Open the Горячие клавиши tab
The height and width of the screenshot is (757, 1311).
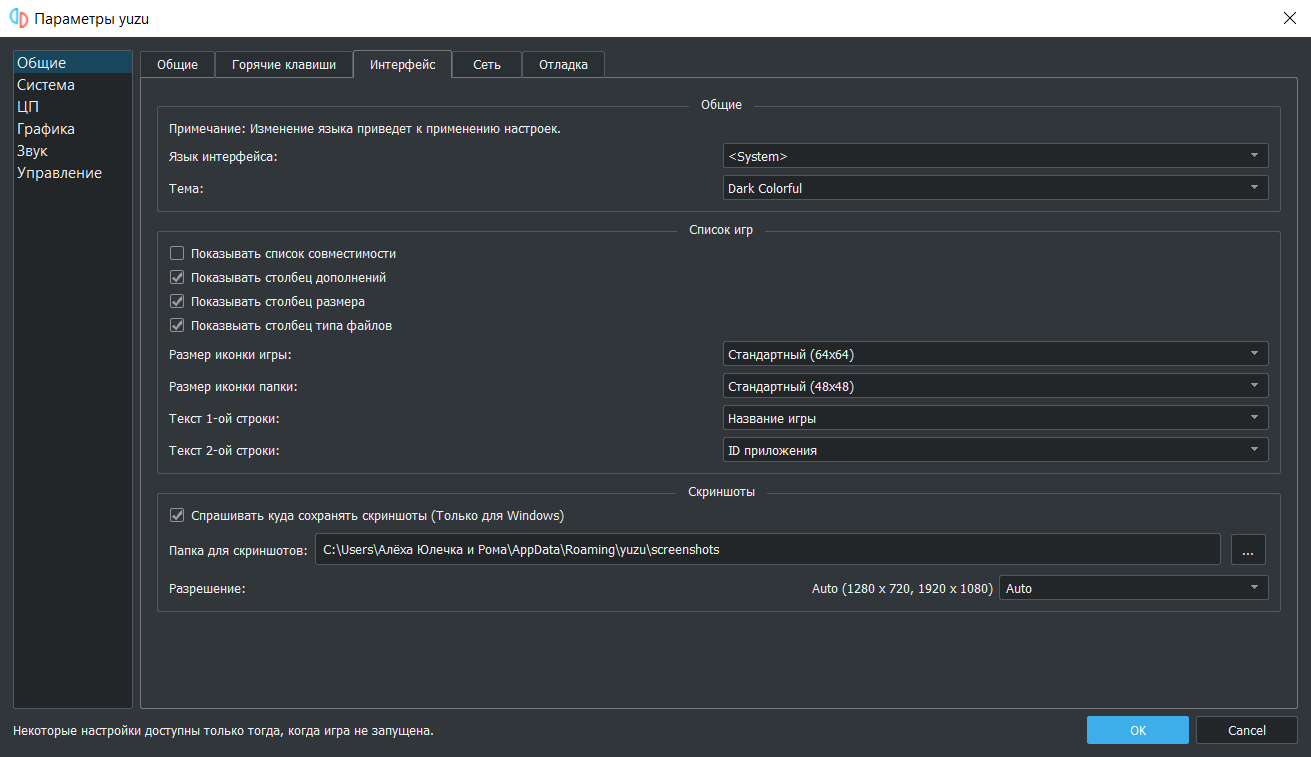click(284, 65)
